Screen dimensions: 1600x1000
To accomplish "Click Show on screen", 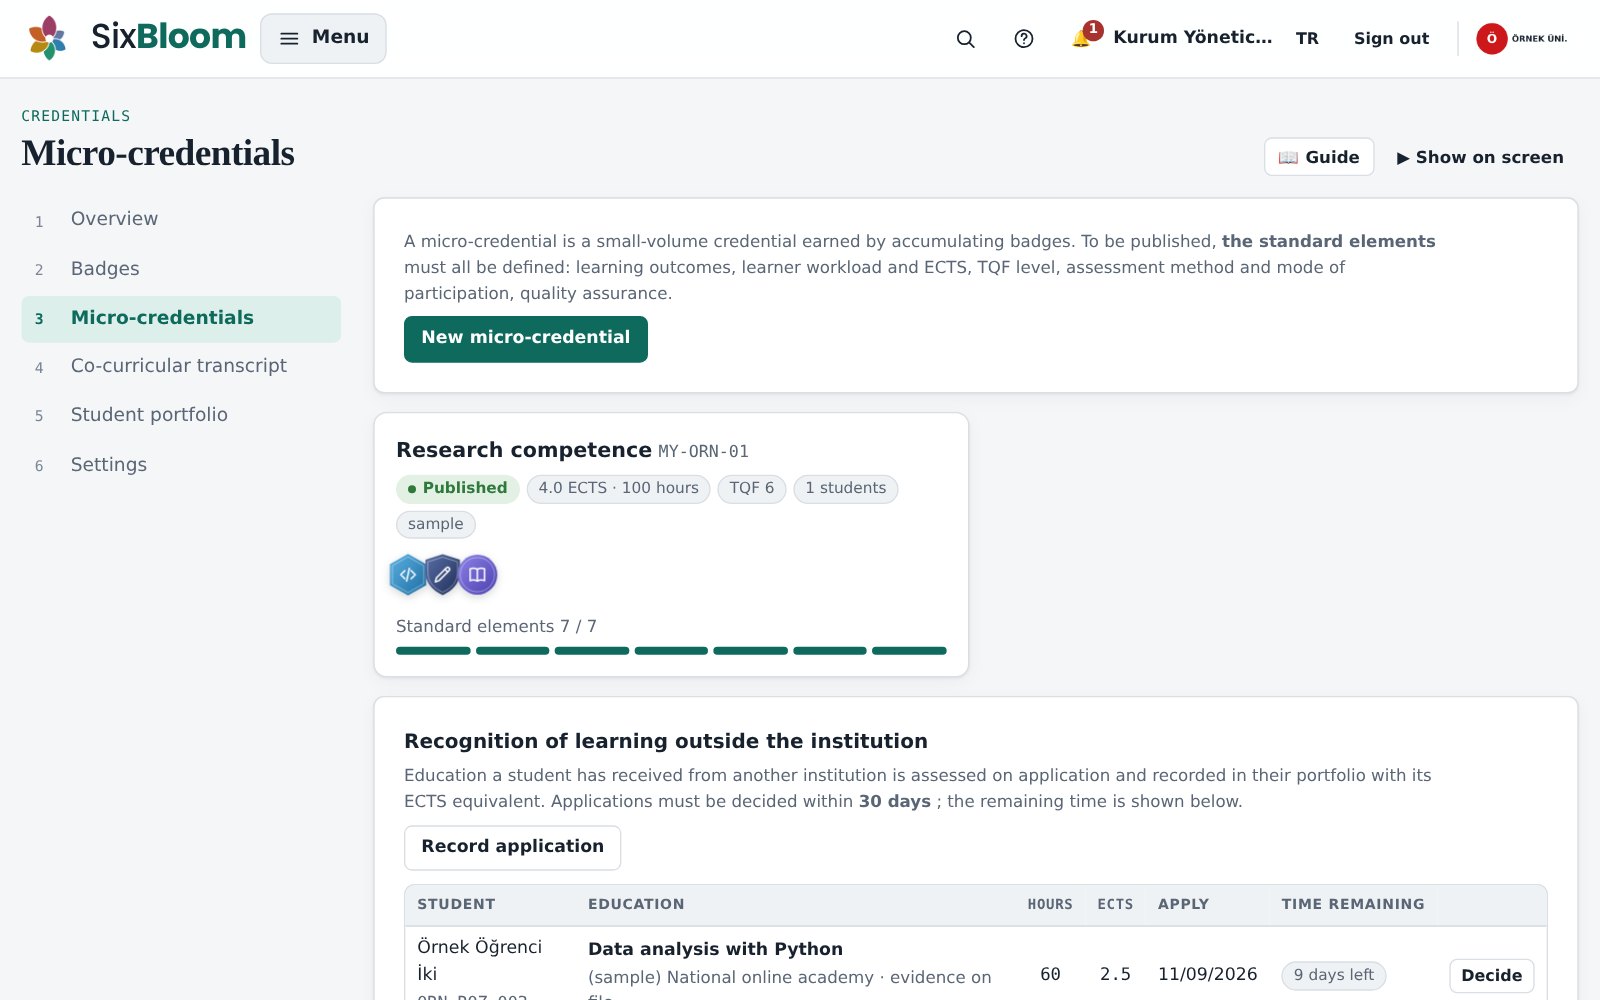I will click(x=1480, y=157).
